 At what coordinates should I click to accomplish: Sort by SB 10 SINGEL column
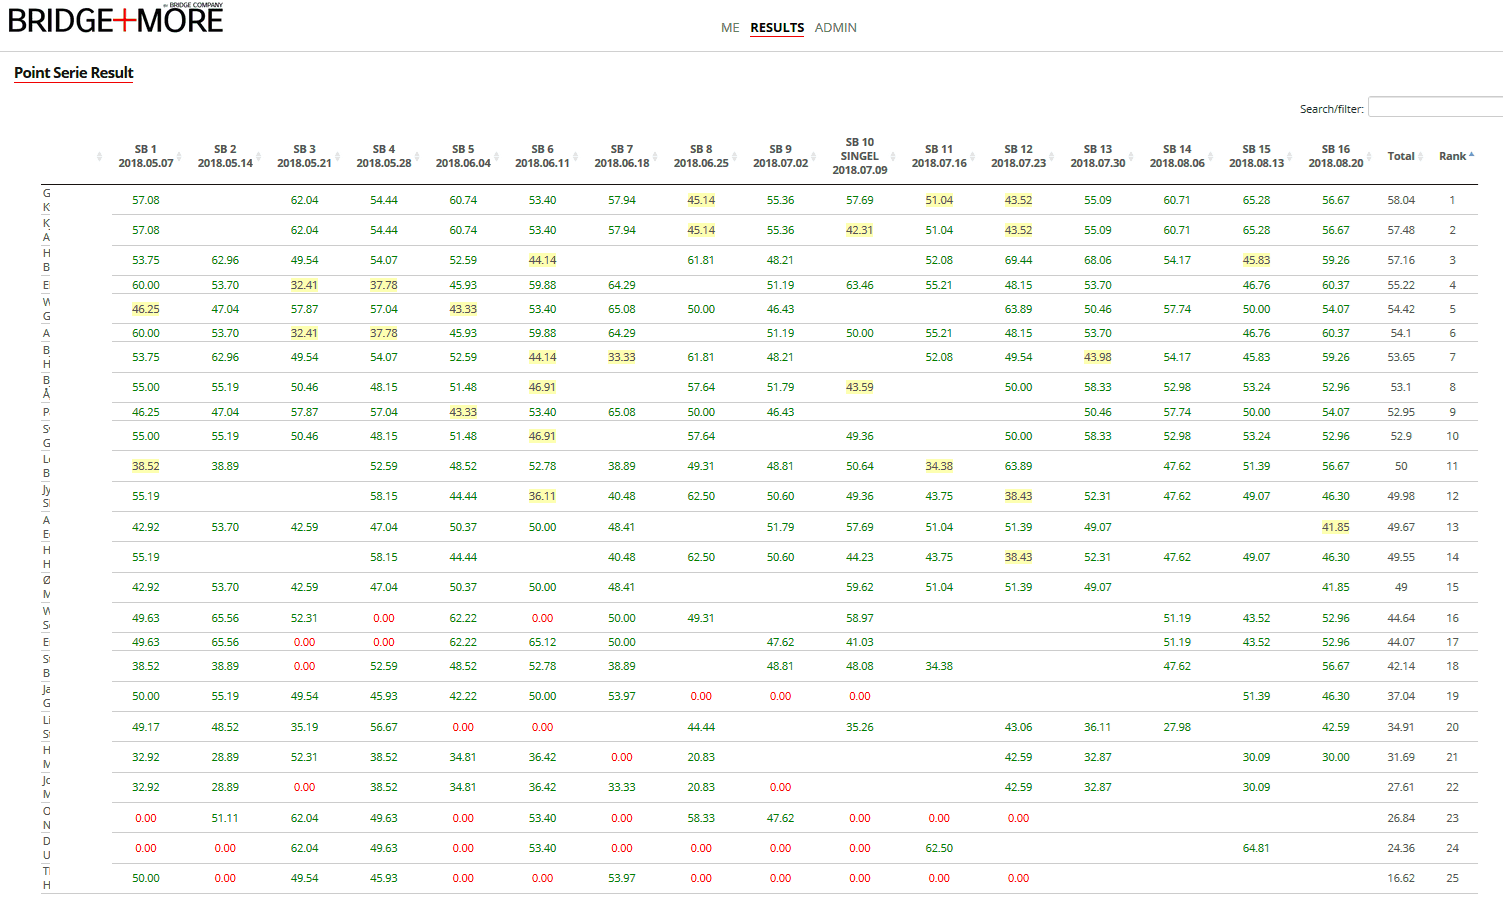tap(859, 156)
